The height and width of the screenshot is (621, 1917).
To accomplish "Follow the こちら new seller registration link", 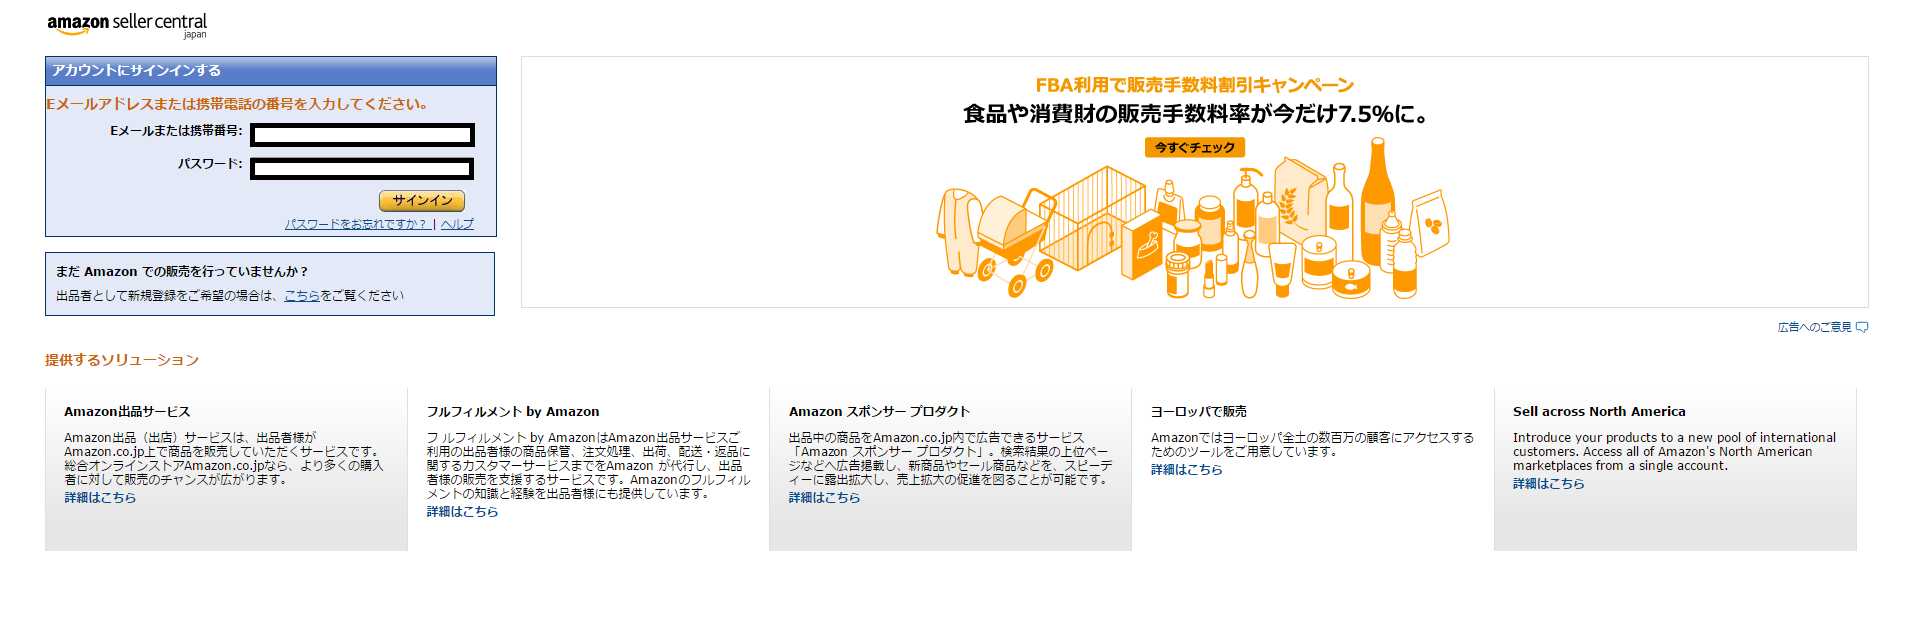I will click(x=302, y=296).
